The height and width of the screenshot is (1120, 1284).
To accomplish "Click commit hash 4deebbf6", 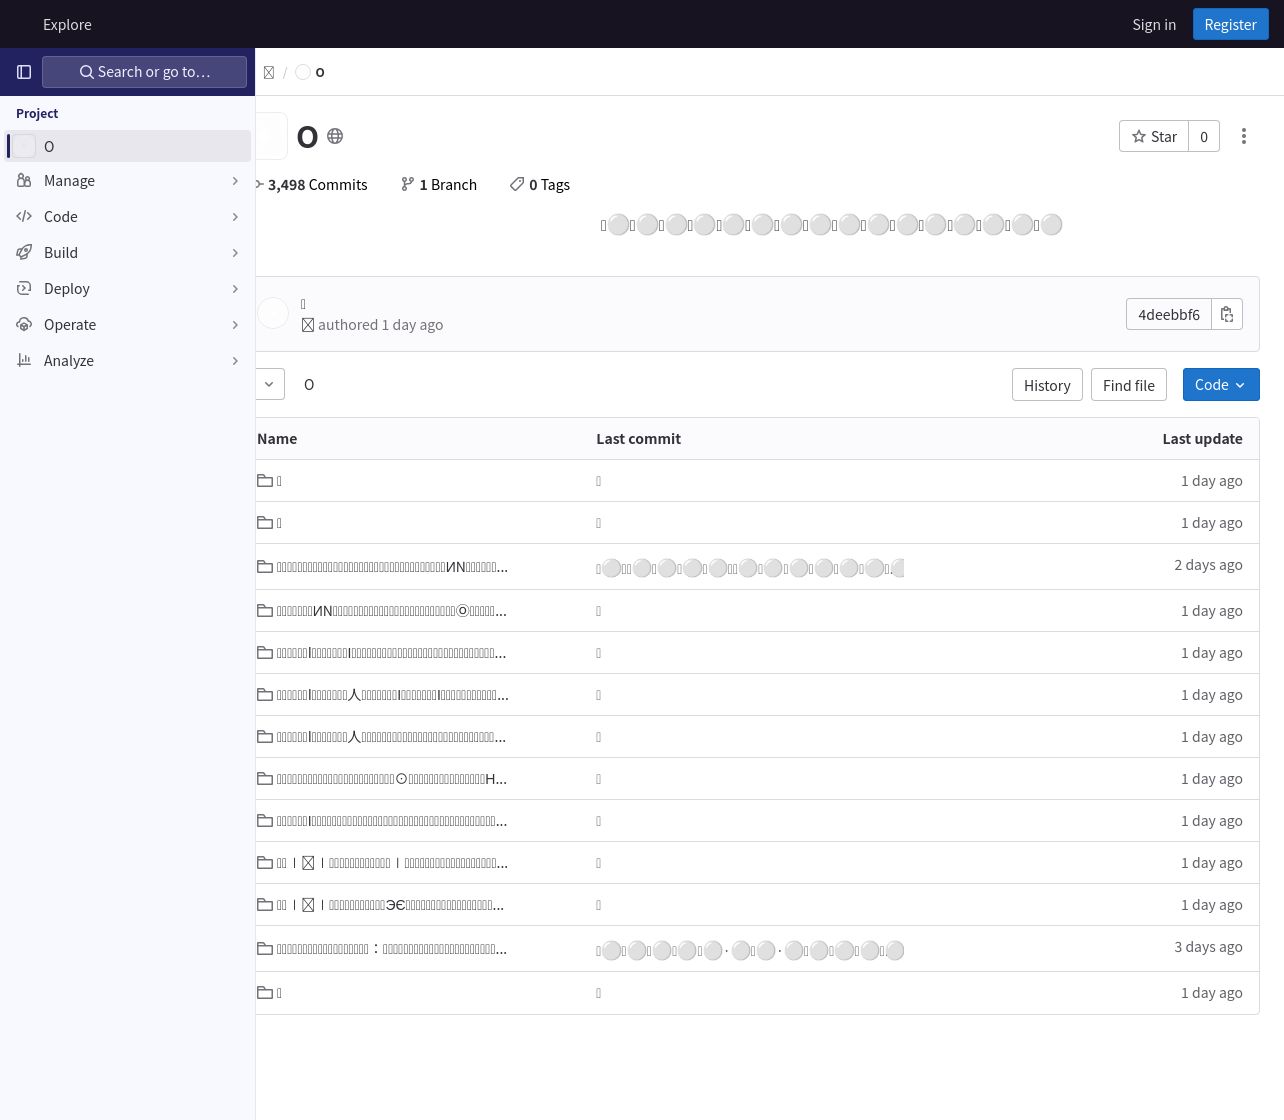I will [x=1169, y=314].
